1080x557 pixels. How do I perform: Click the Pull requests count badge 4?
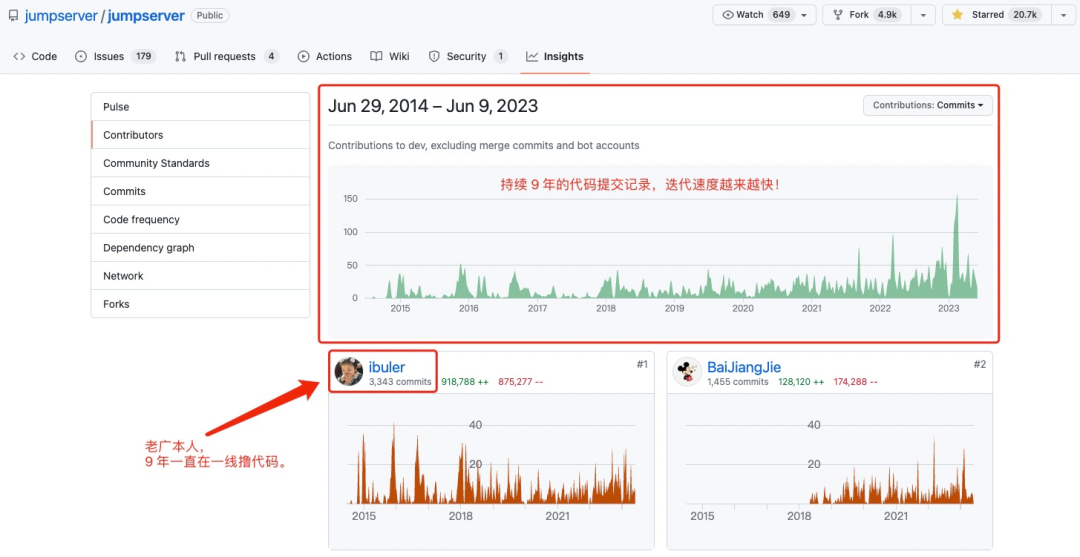pyautogui.click(x=271, y=56)
